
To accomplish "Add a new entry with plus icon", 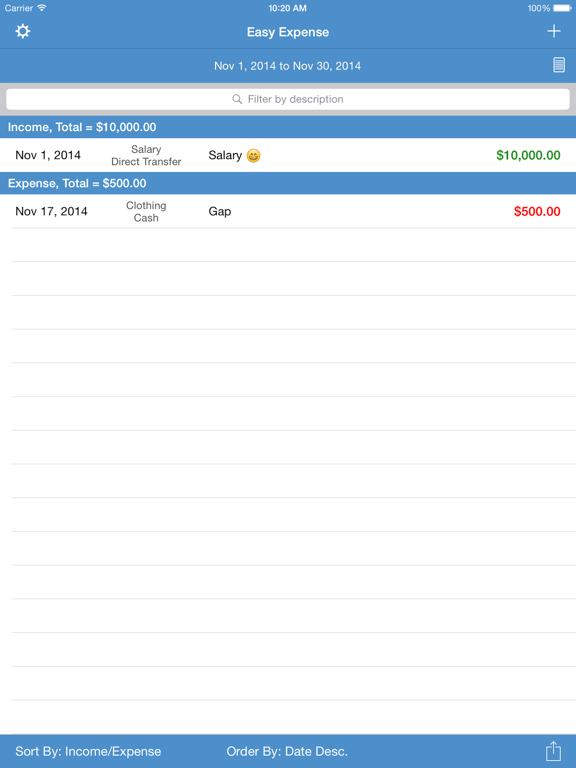I will [x=554, y=31].
